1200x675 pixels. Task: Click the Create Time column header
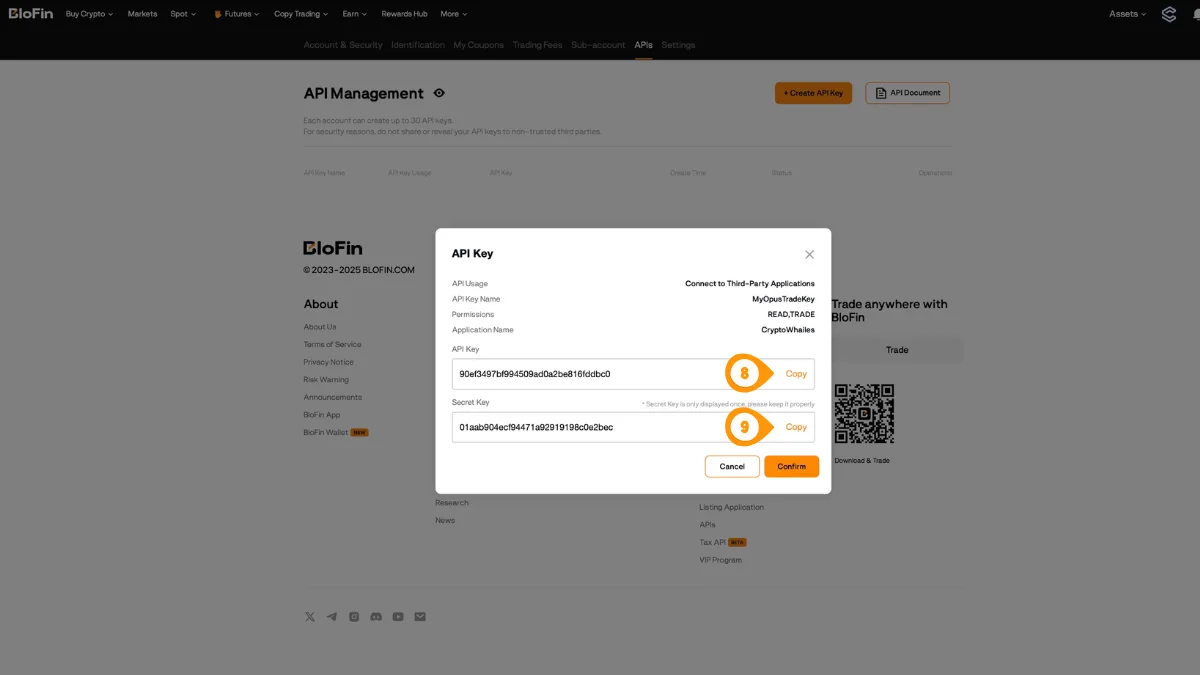point(688,173)
